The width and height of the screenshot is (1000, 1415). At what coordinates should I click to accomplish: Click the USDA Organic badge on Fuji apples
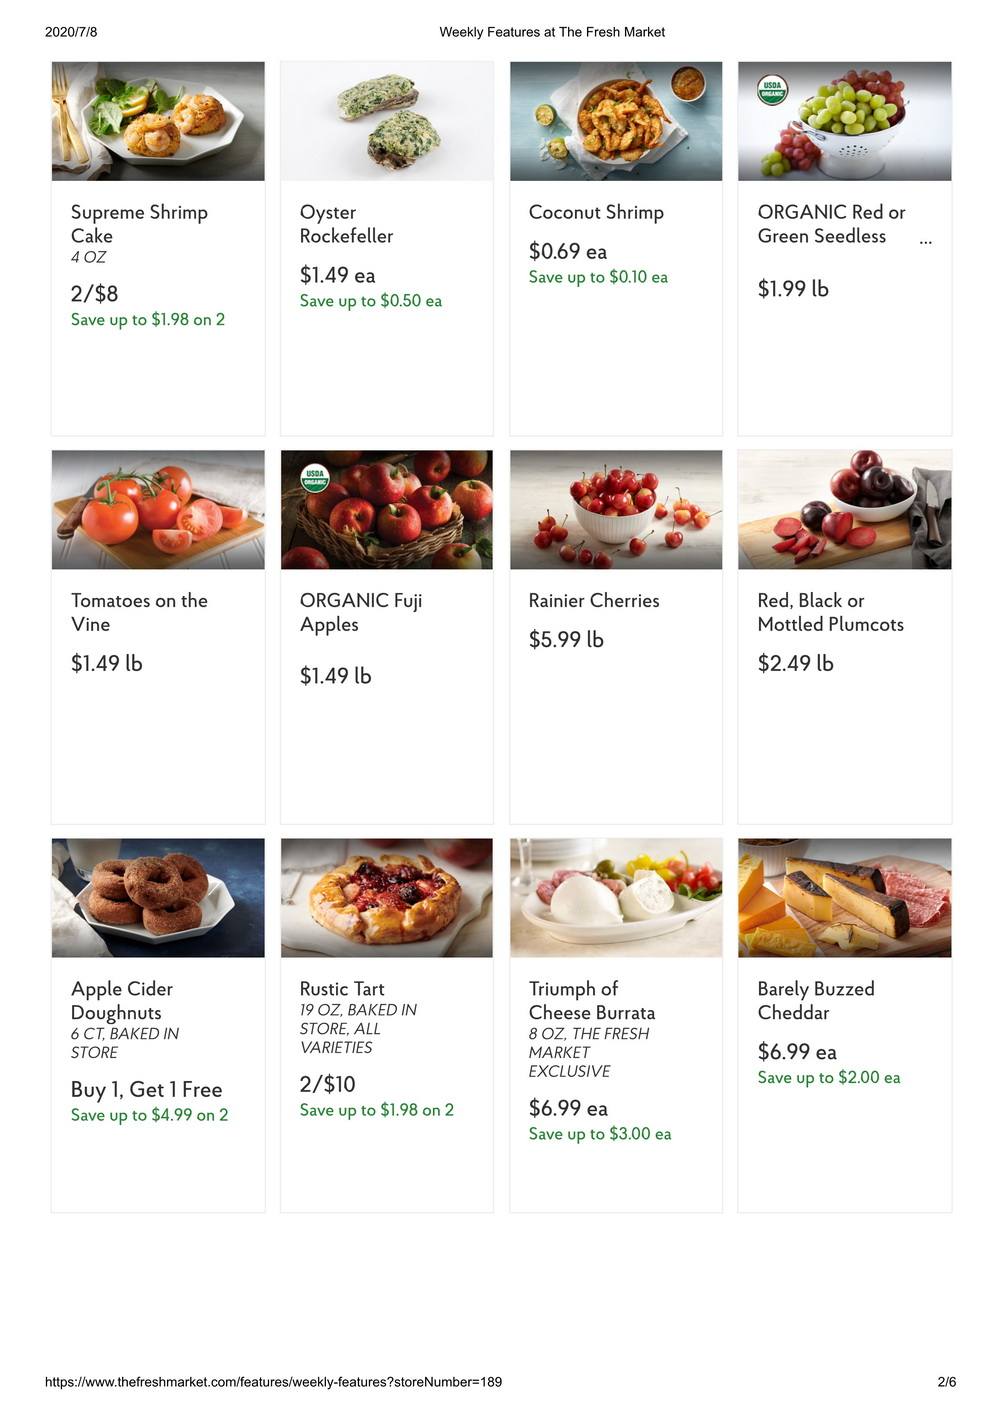pos(315,477)
